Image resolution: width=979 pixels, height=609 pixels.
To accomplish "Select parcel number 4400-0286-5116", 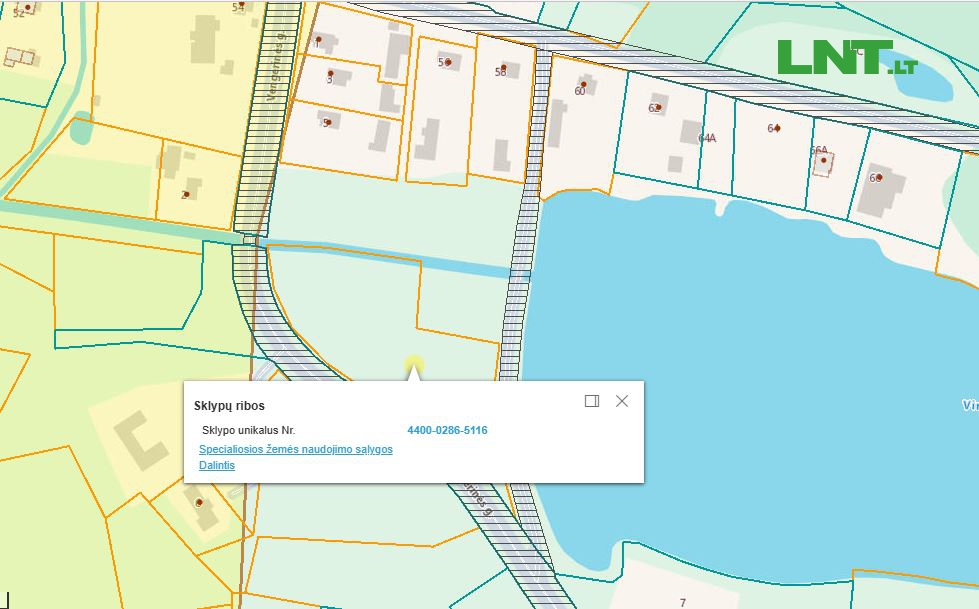I will point(447,430).
